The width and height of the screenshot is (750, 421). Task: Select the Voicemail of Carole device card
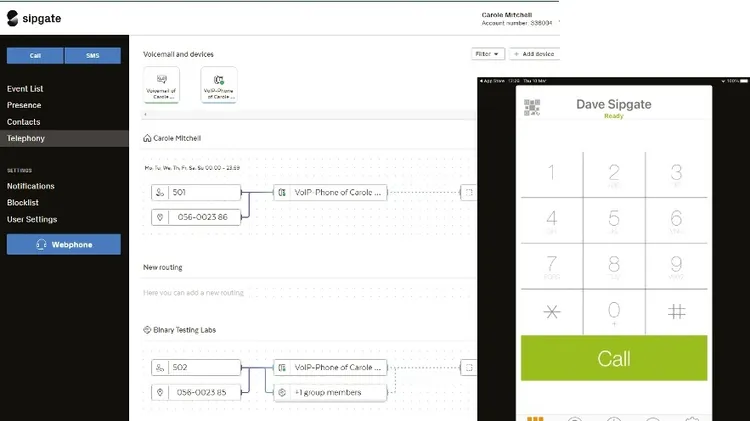(x=162, y=85)
